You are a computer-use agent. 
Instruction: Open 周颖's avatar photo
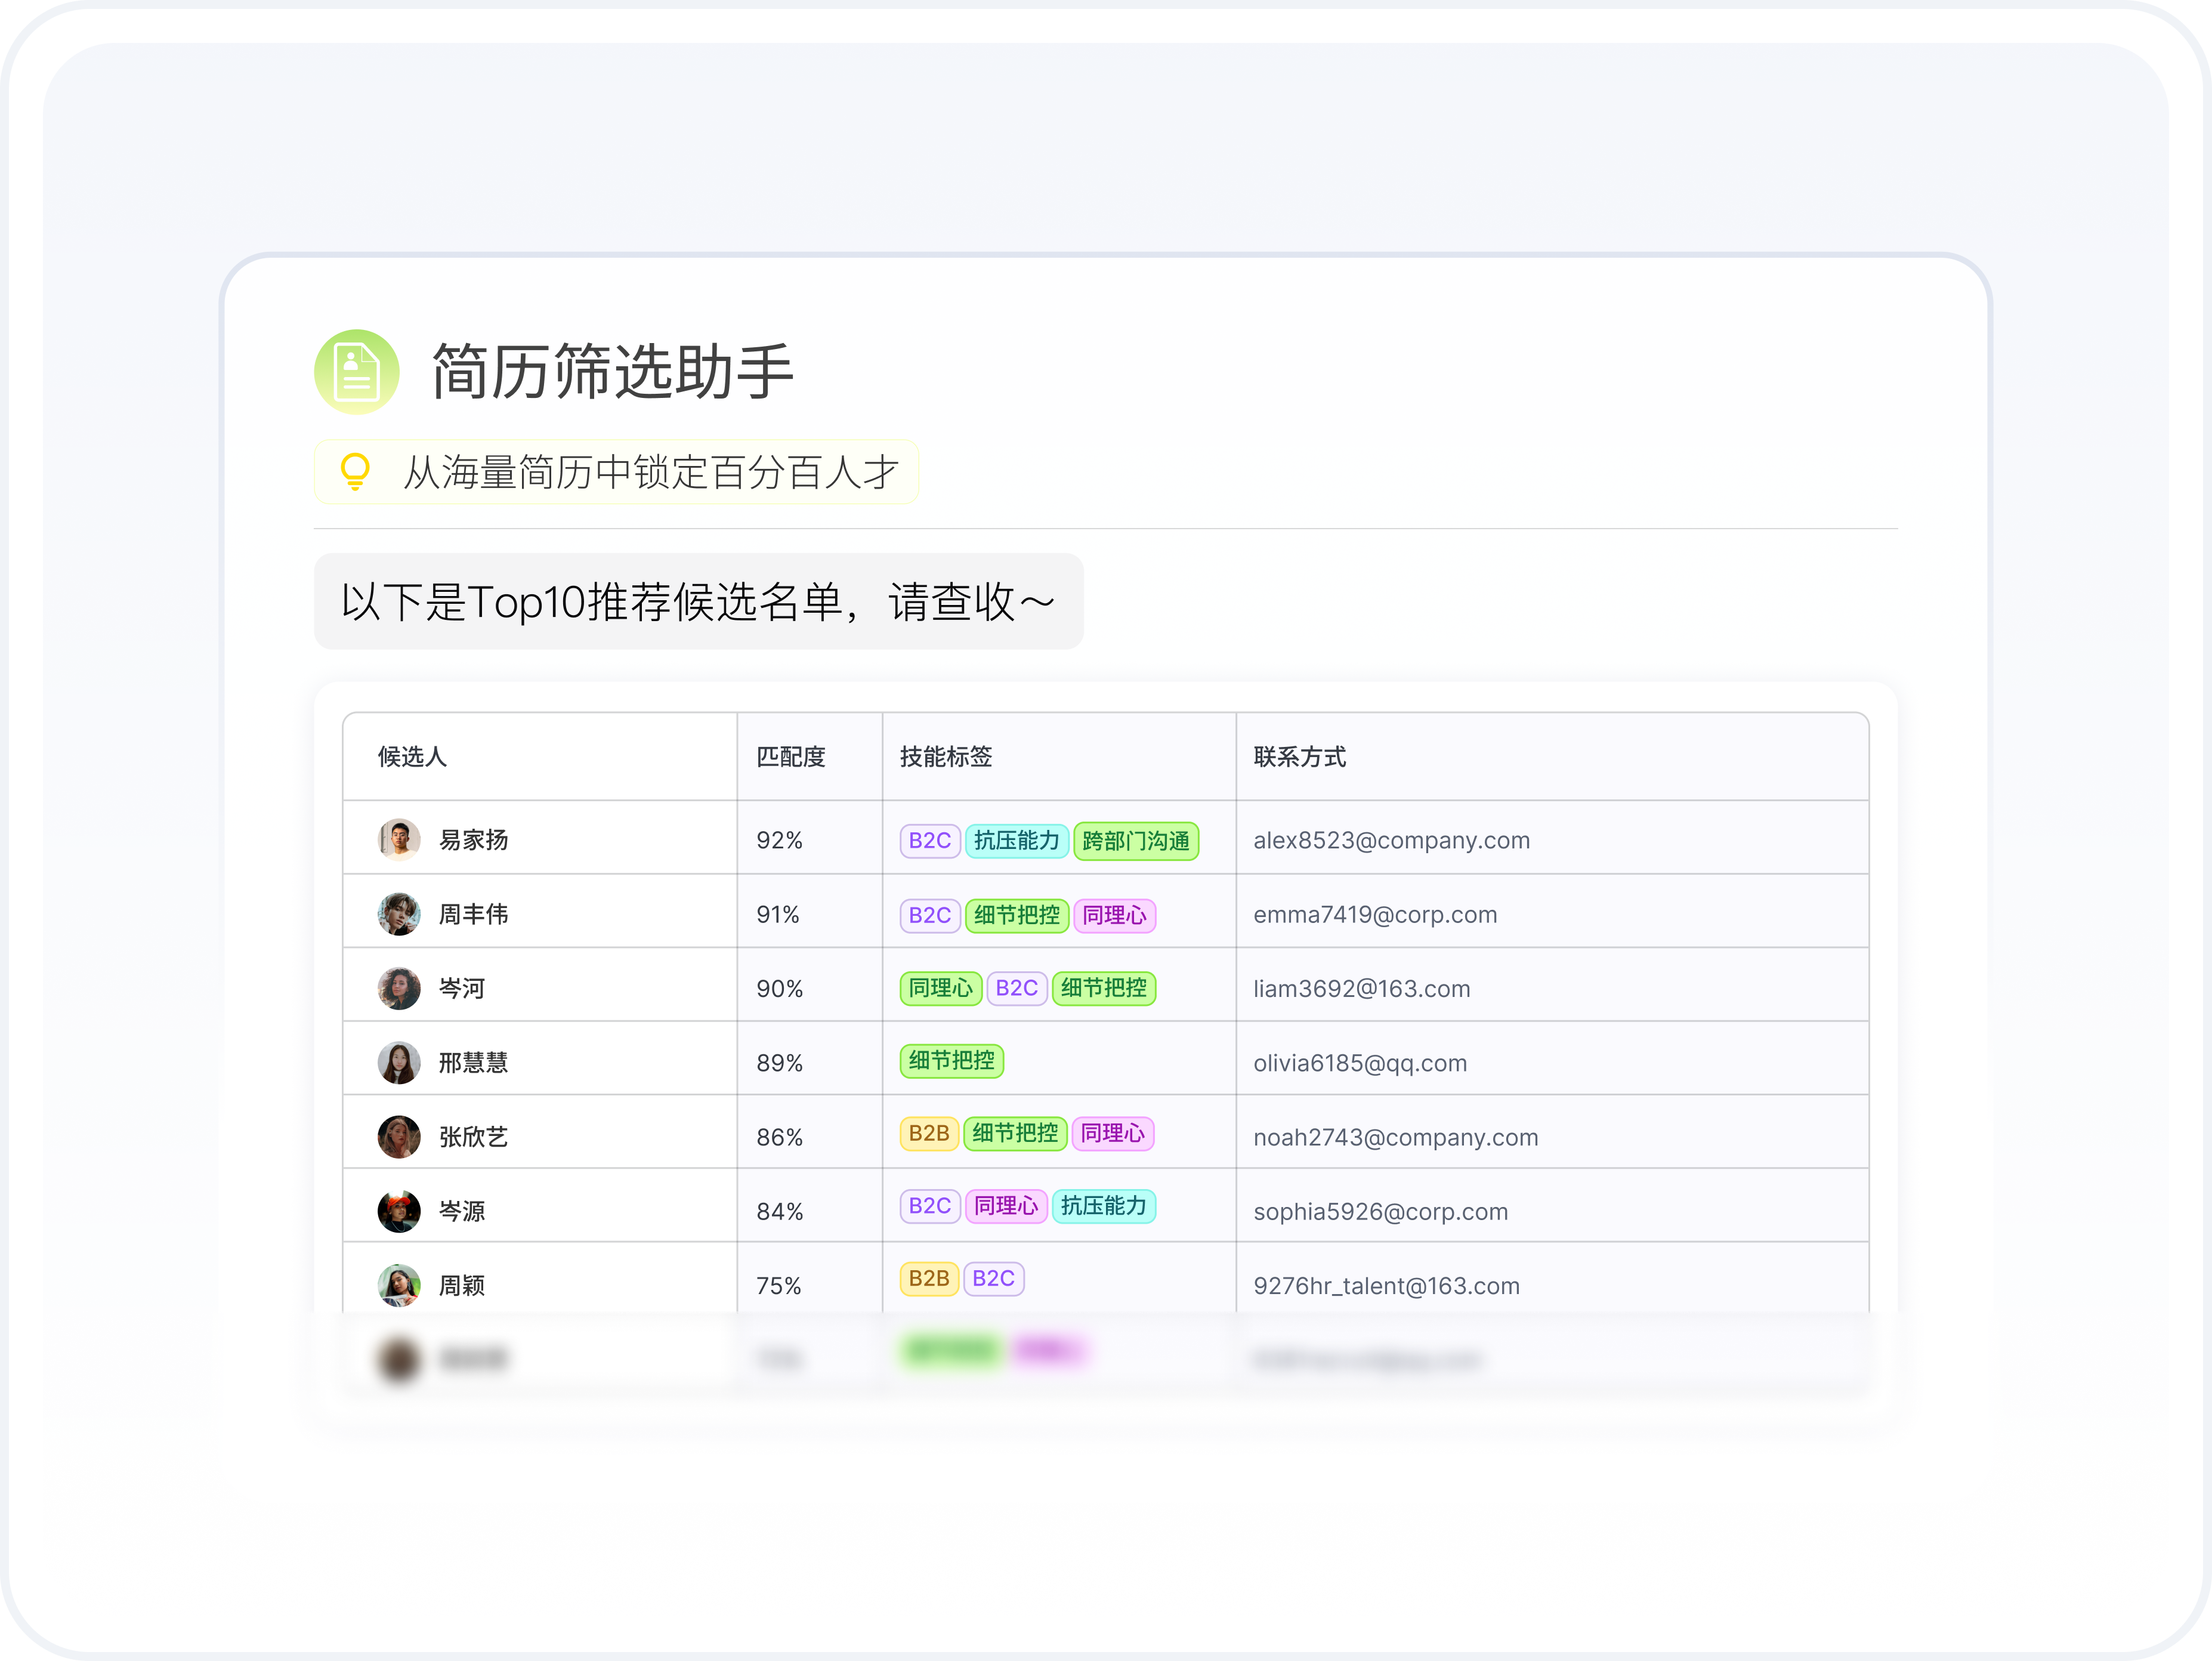tap(399, 1285)
